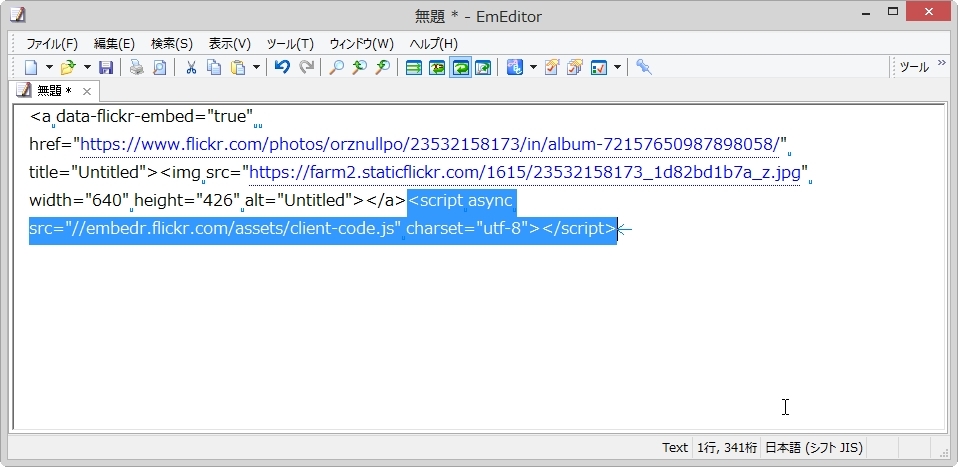The height and width of the screenshot is (467, 958).
Task: Click Find Previous magnifier icon
Action: pos(382,67)
